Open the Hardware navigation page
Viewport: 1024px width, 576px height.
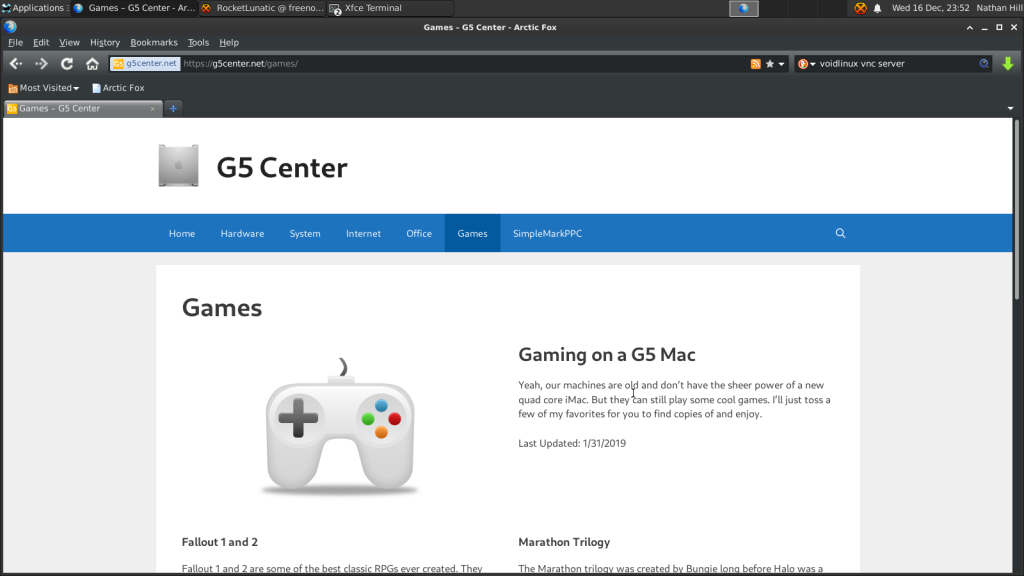pos(242,233)
